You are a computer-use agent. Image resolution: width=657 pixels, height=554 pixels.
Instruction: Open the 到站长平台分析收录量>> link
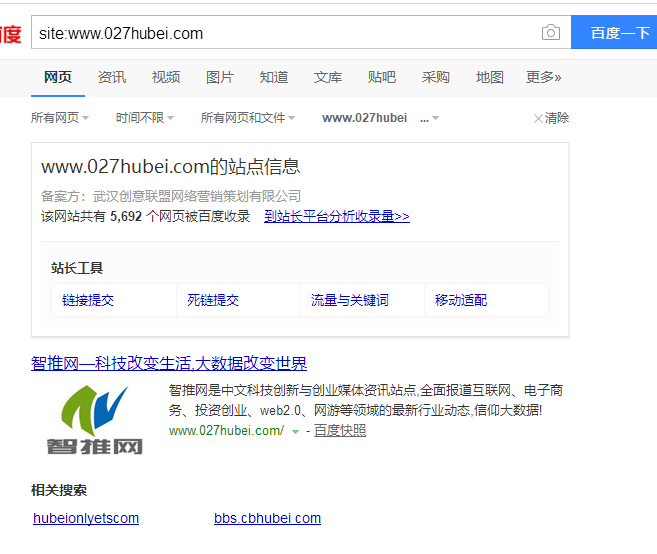pyautogui.click(x=337, y=216)
